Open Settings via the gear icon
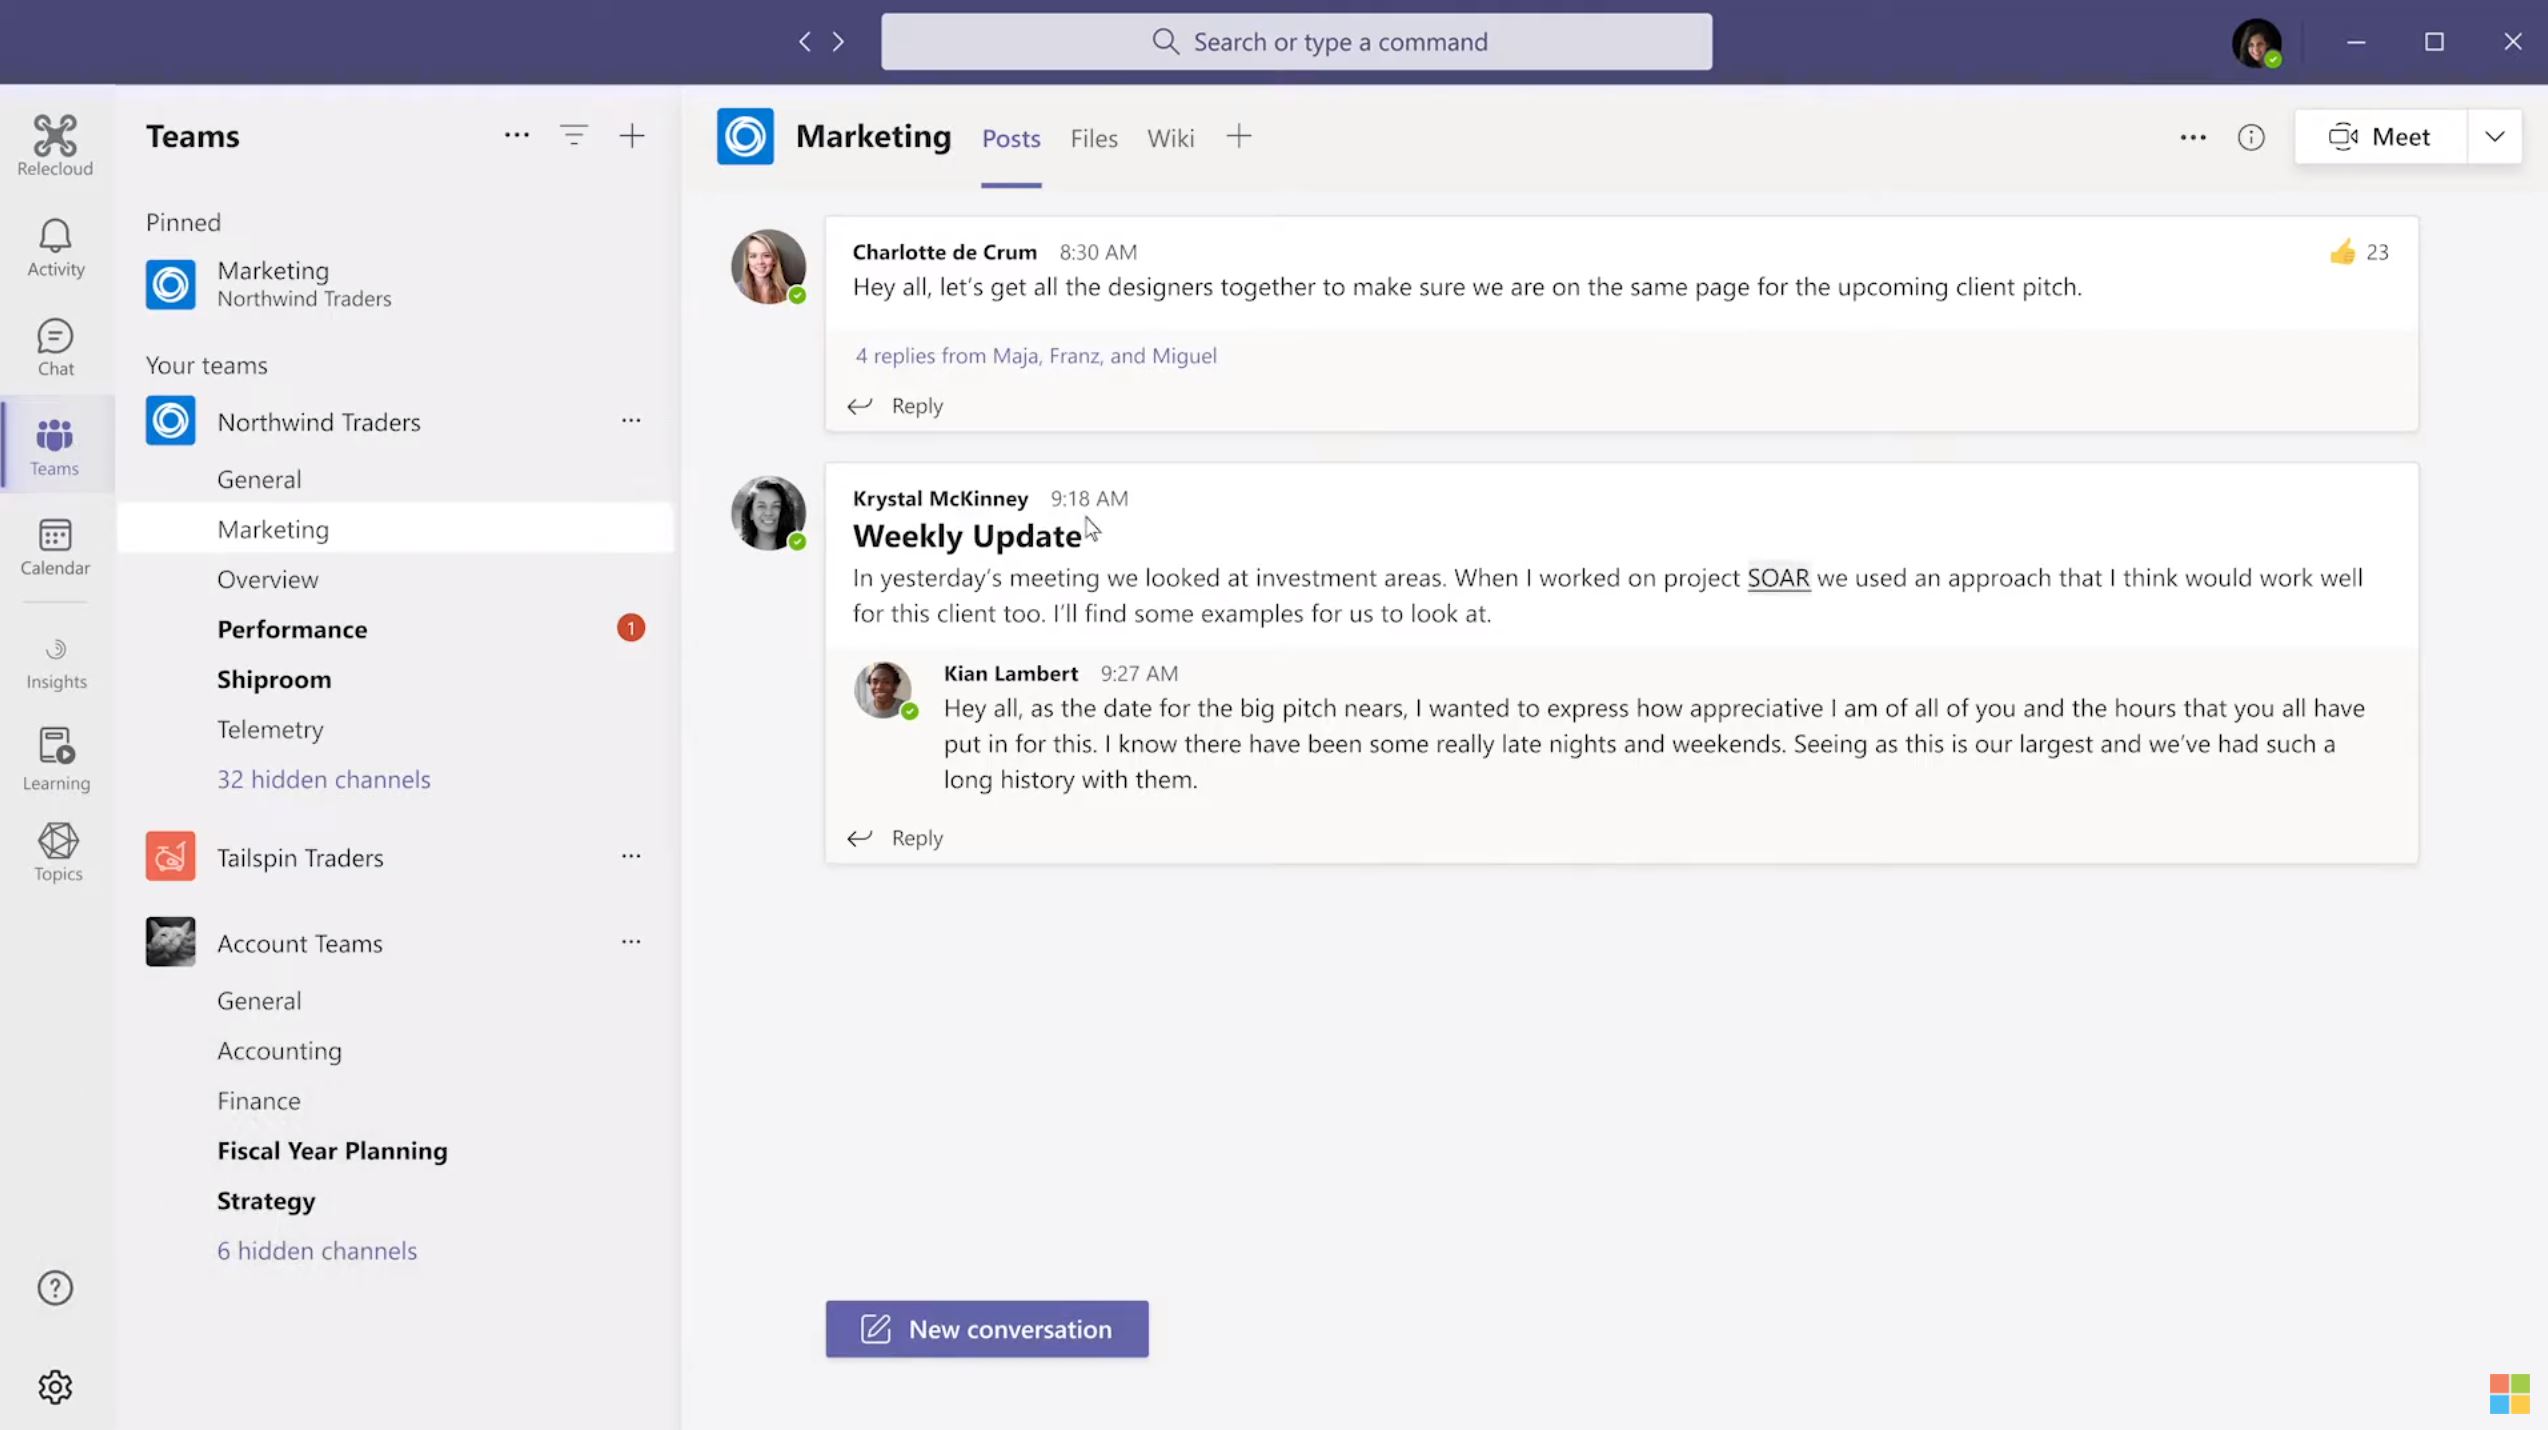The height and width of the screenshot is (1430, 2548). [x=55, y=1387]
